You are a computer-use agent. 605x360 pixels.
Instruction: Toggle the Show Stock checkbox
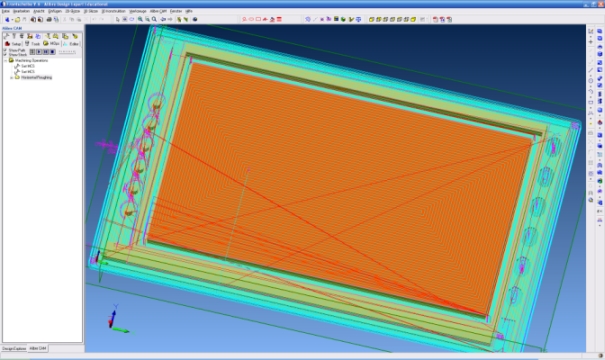tap(5, 54)
